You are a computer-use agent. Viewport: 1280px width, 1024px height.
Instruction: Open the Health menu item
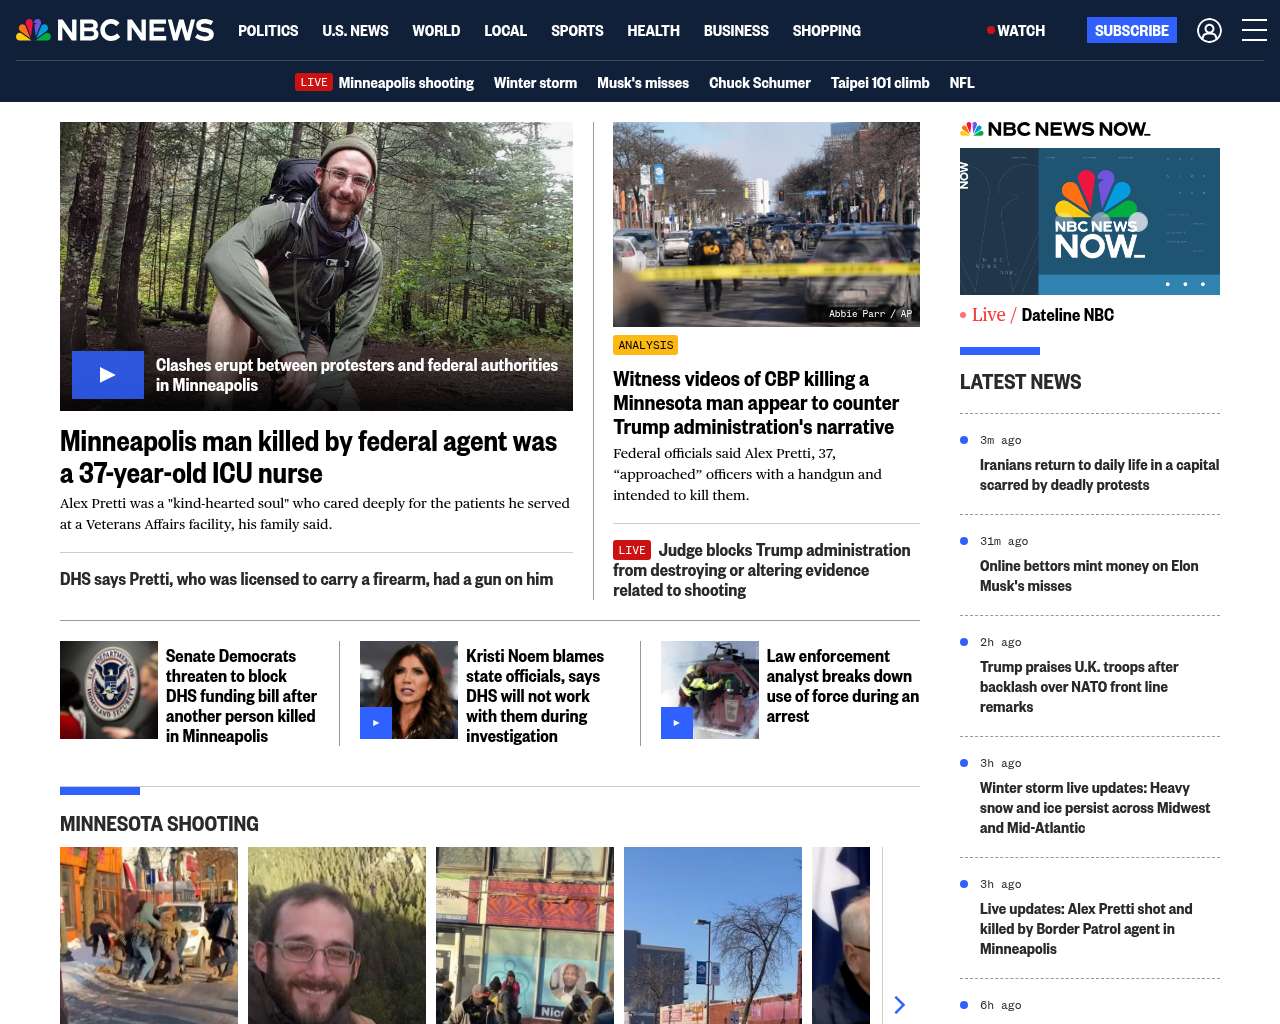[x=653, y=31]
